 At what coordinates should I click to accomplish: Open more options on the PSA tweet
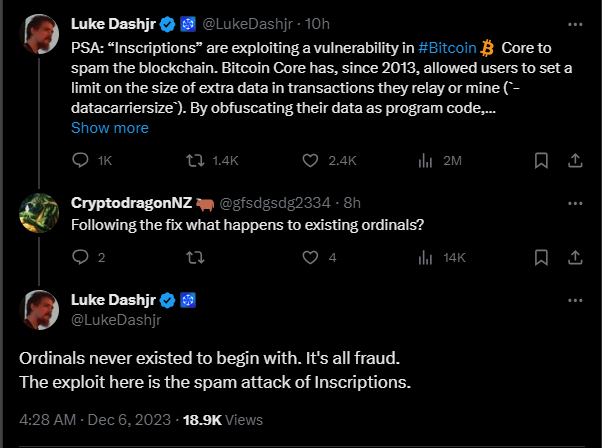(x=574, y=23)
